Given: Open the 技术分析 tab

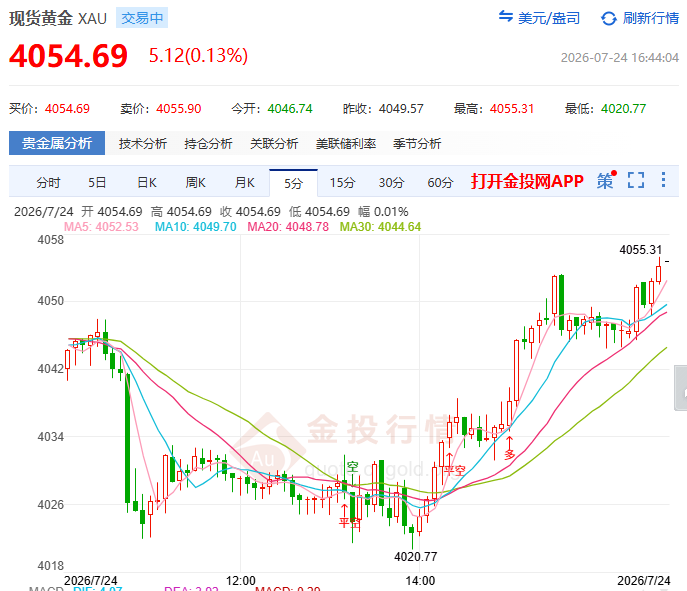Looking at the screenshot, I should [x=142, y=143].
